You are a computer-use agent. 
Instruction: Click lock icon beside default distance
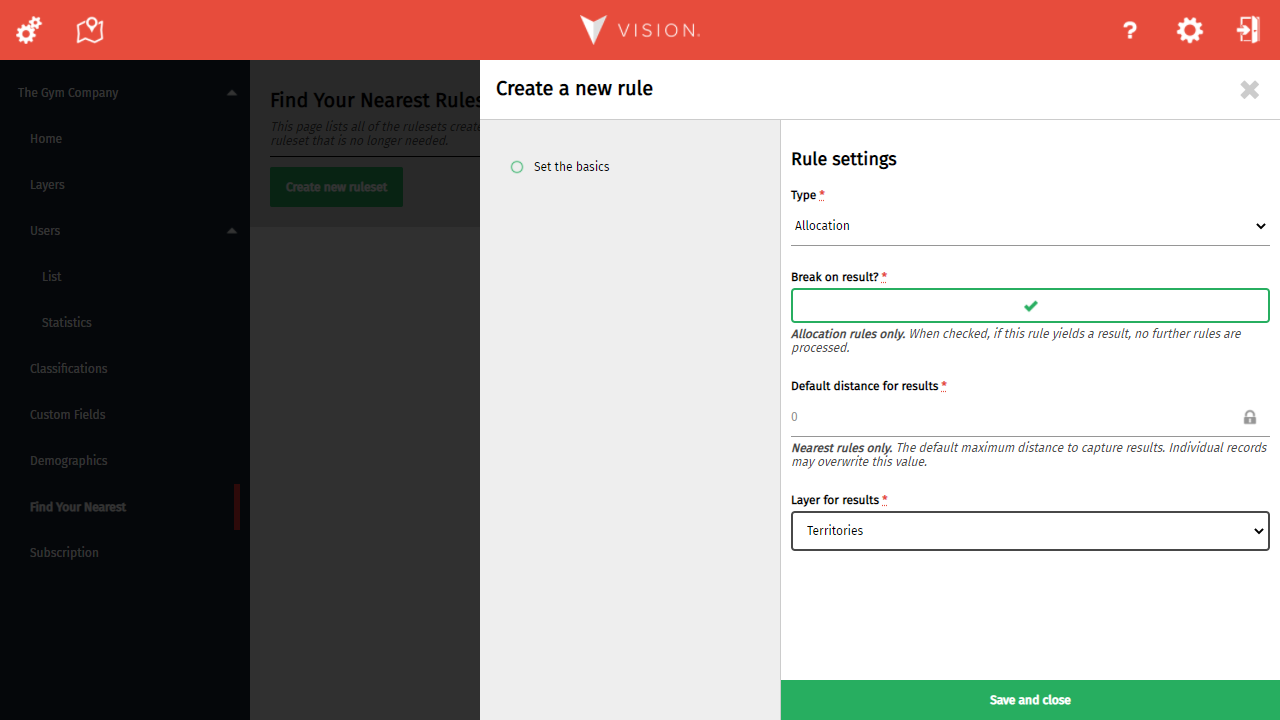pyautogui.click(x=1249, y=417)
